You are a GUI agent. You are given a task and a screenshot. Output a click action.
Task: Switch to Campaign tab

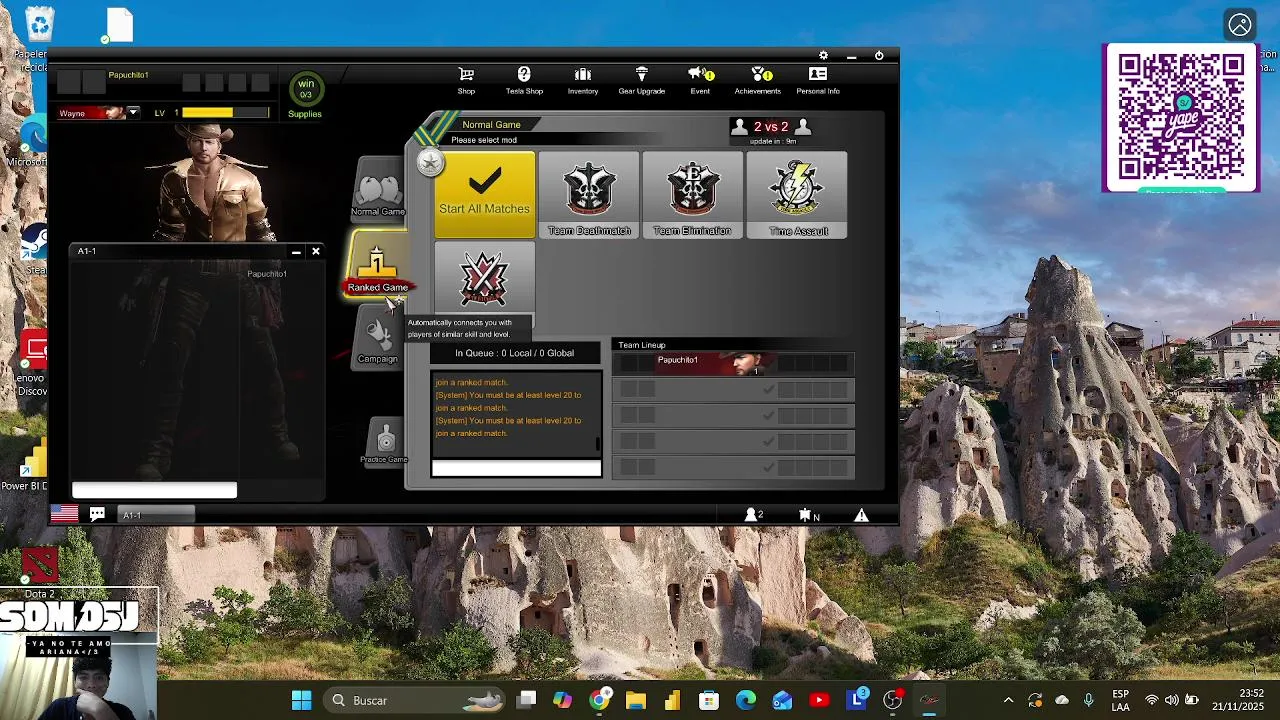click(378, 338)
